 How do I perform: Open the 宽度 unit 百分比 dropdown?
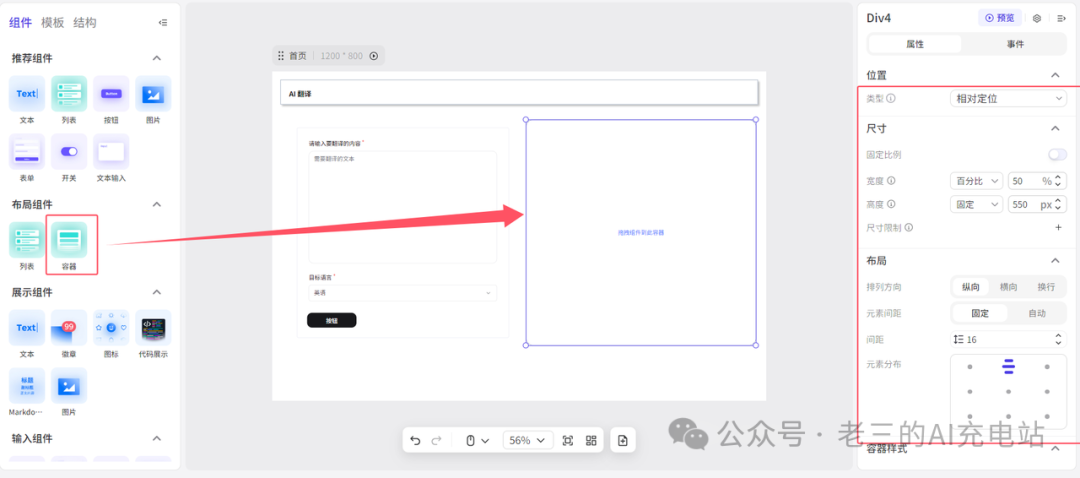click(976, 181)
